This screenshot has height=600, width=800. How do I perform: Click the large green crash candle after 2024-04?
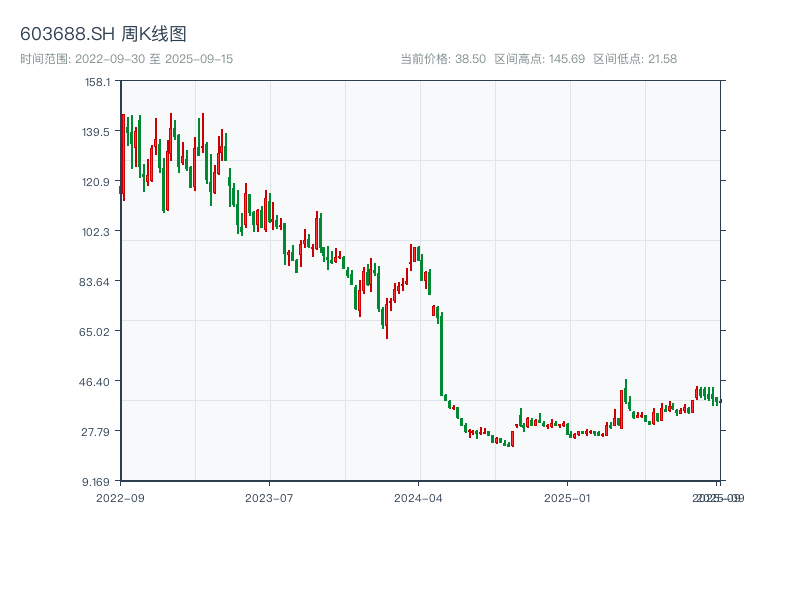pos(441,355)
